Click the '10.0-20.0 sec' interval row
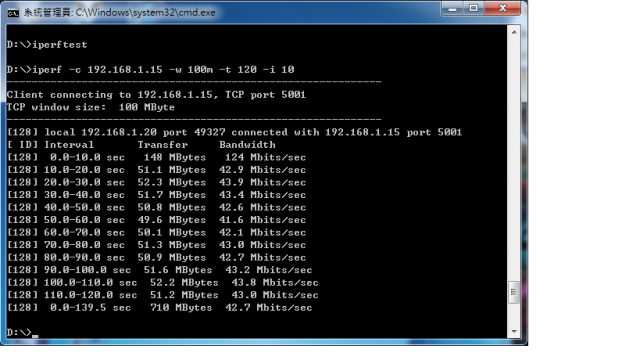640x360 pixels. pyautogui.click(x=84, y=170)
